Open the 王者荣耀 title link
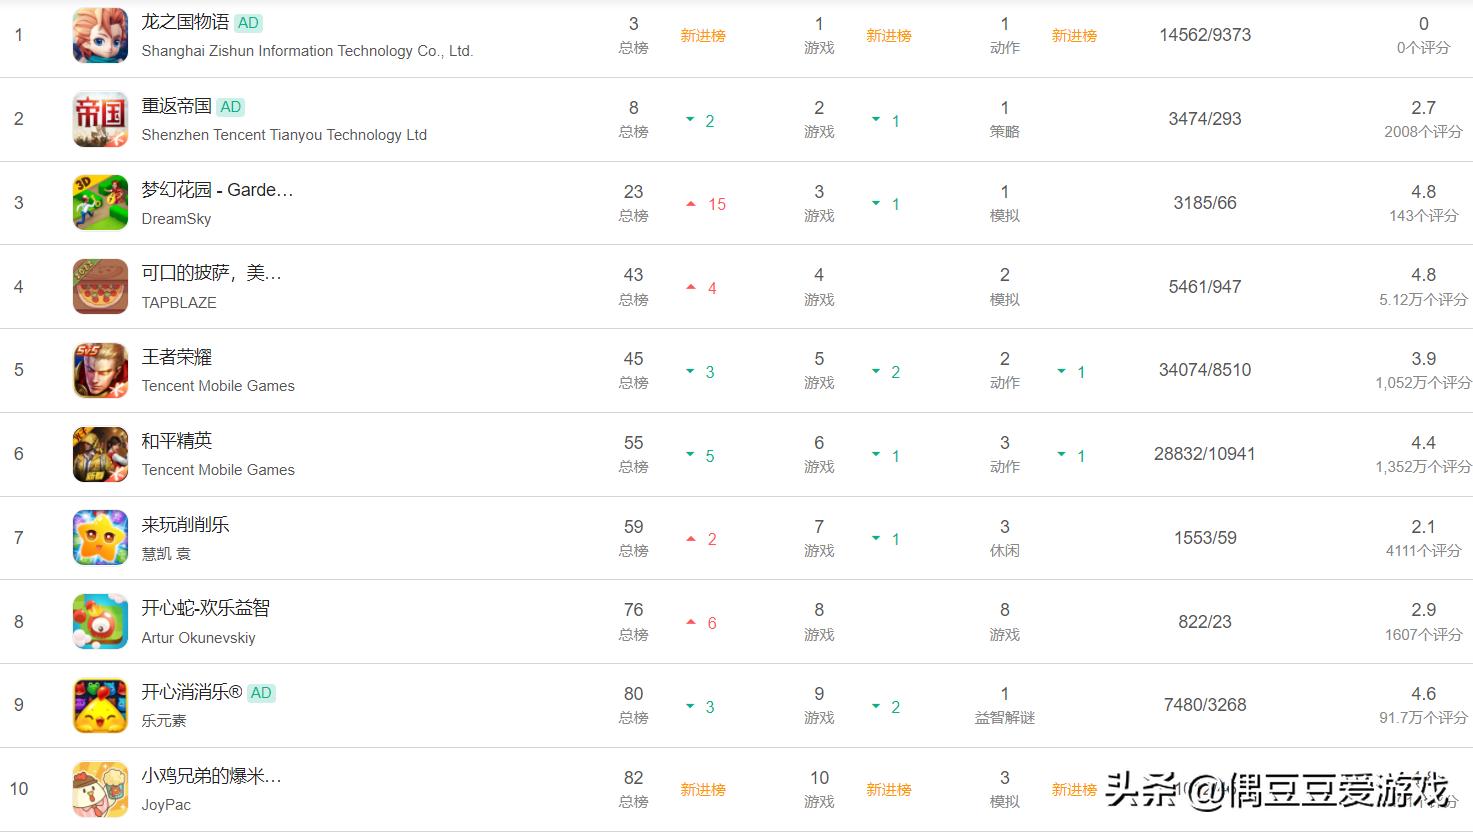Image resolution: width=1473 pixels, height=833 pixels. click(176, 357)
